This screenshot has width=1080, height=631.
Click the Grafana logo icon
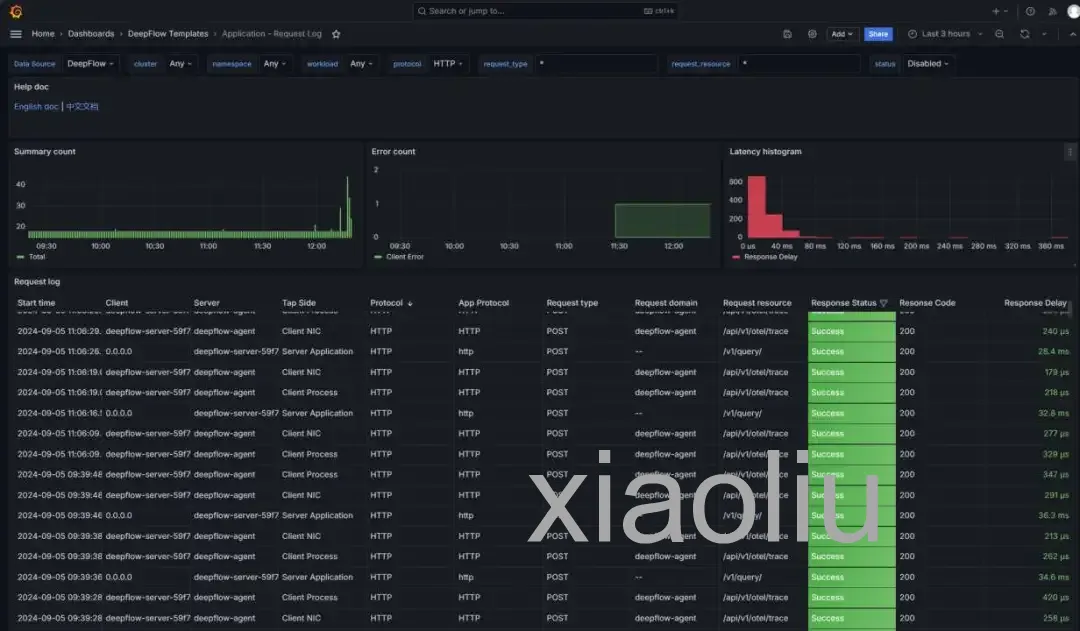click(x=15, y=11)
